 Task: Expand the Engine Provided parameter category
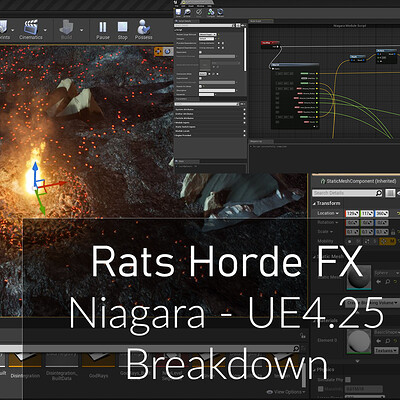(x=176, y=136)
